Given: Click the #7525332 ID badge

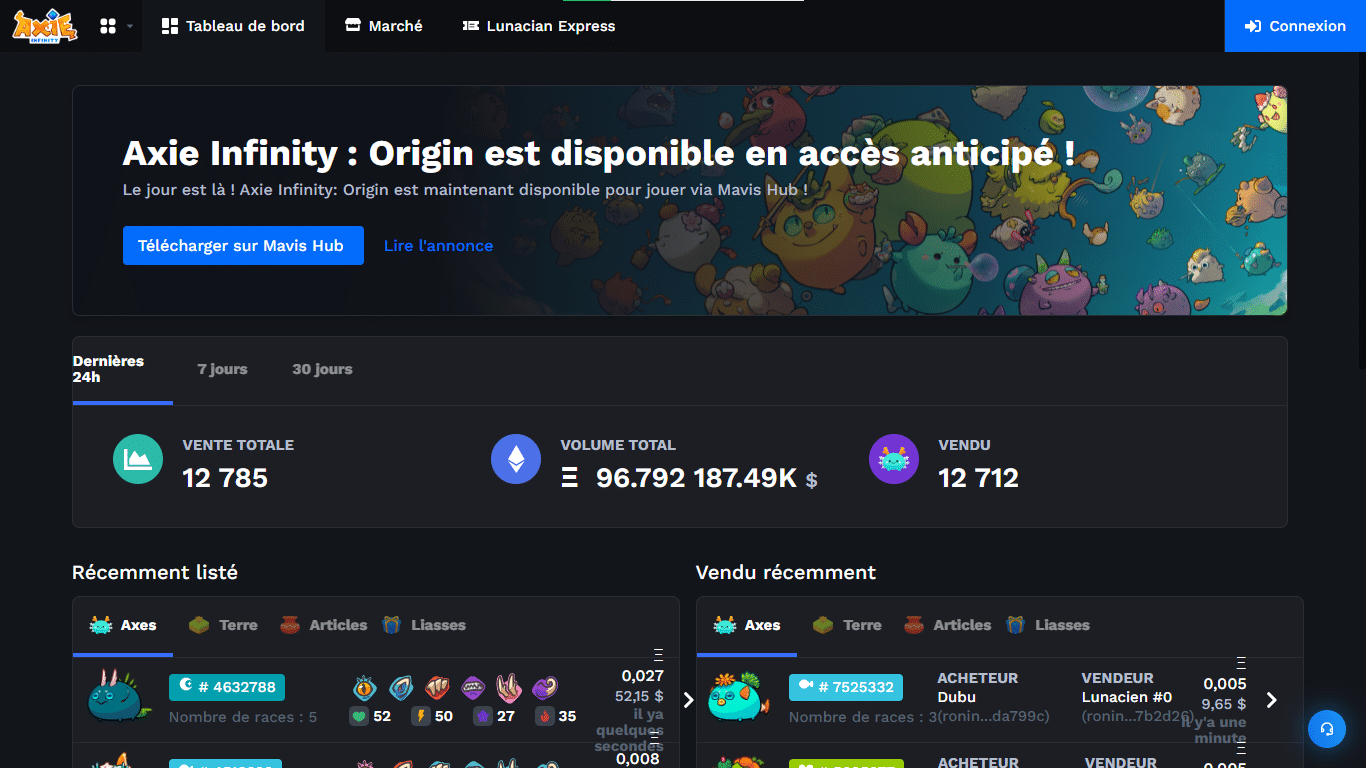Looking at the screenshot, I should (846, 687).
